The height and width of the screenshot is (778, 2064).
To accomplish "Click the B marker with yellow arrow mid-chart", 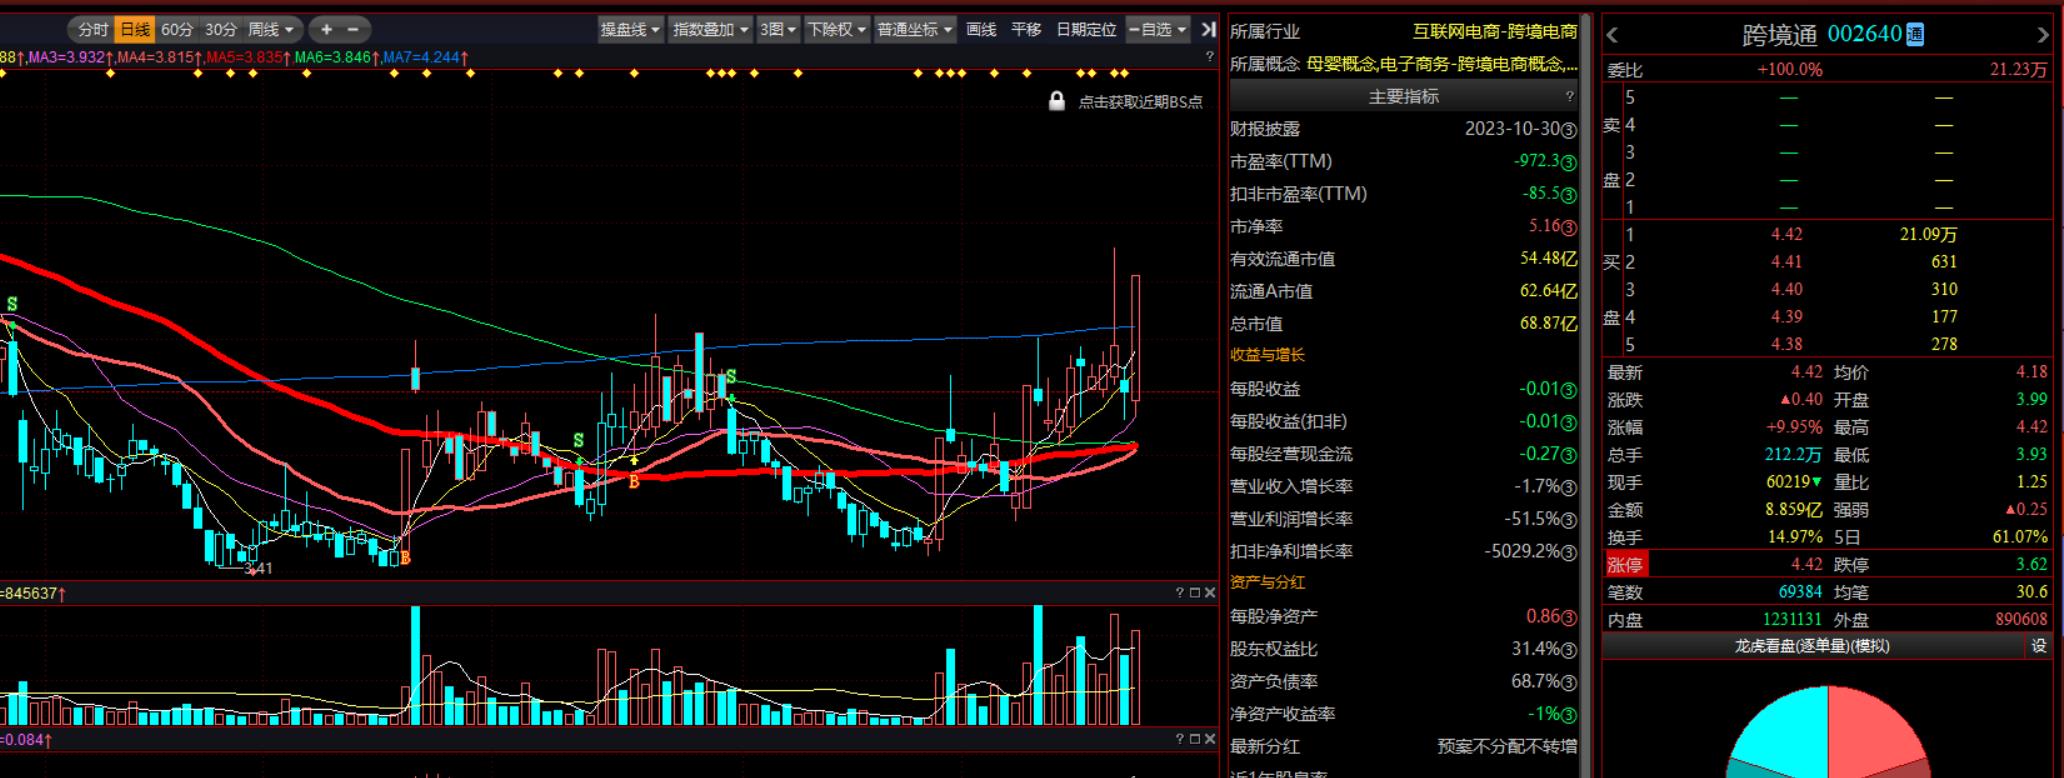I will 634,482.
